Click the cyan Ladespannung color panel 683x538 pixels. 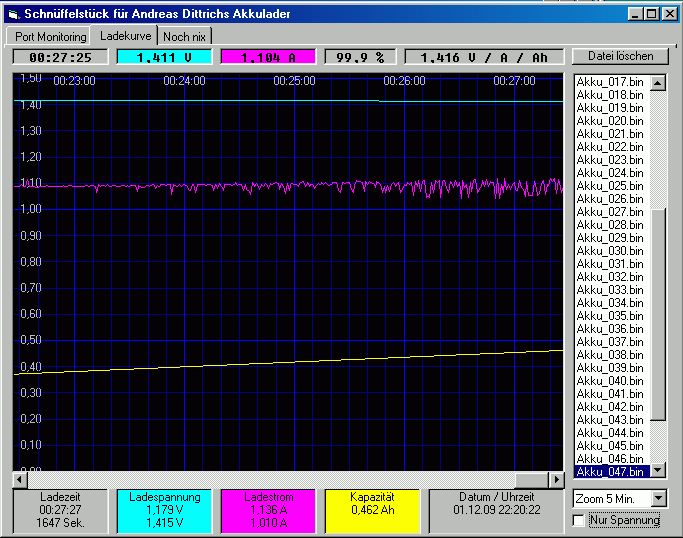coord(165,509)
